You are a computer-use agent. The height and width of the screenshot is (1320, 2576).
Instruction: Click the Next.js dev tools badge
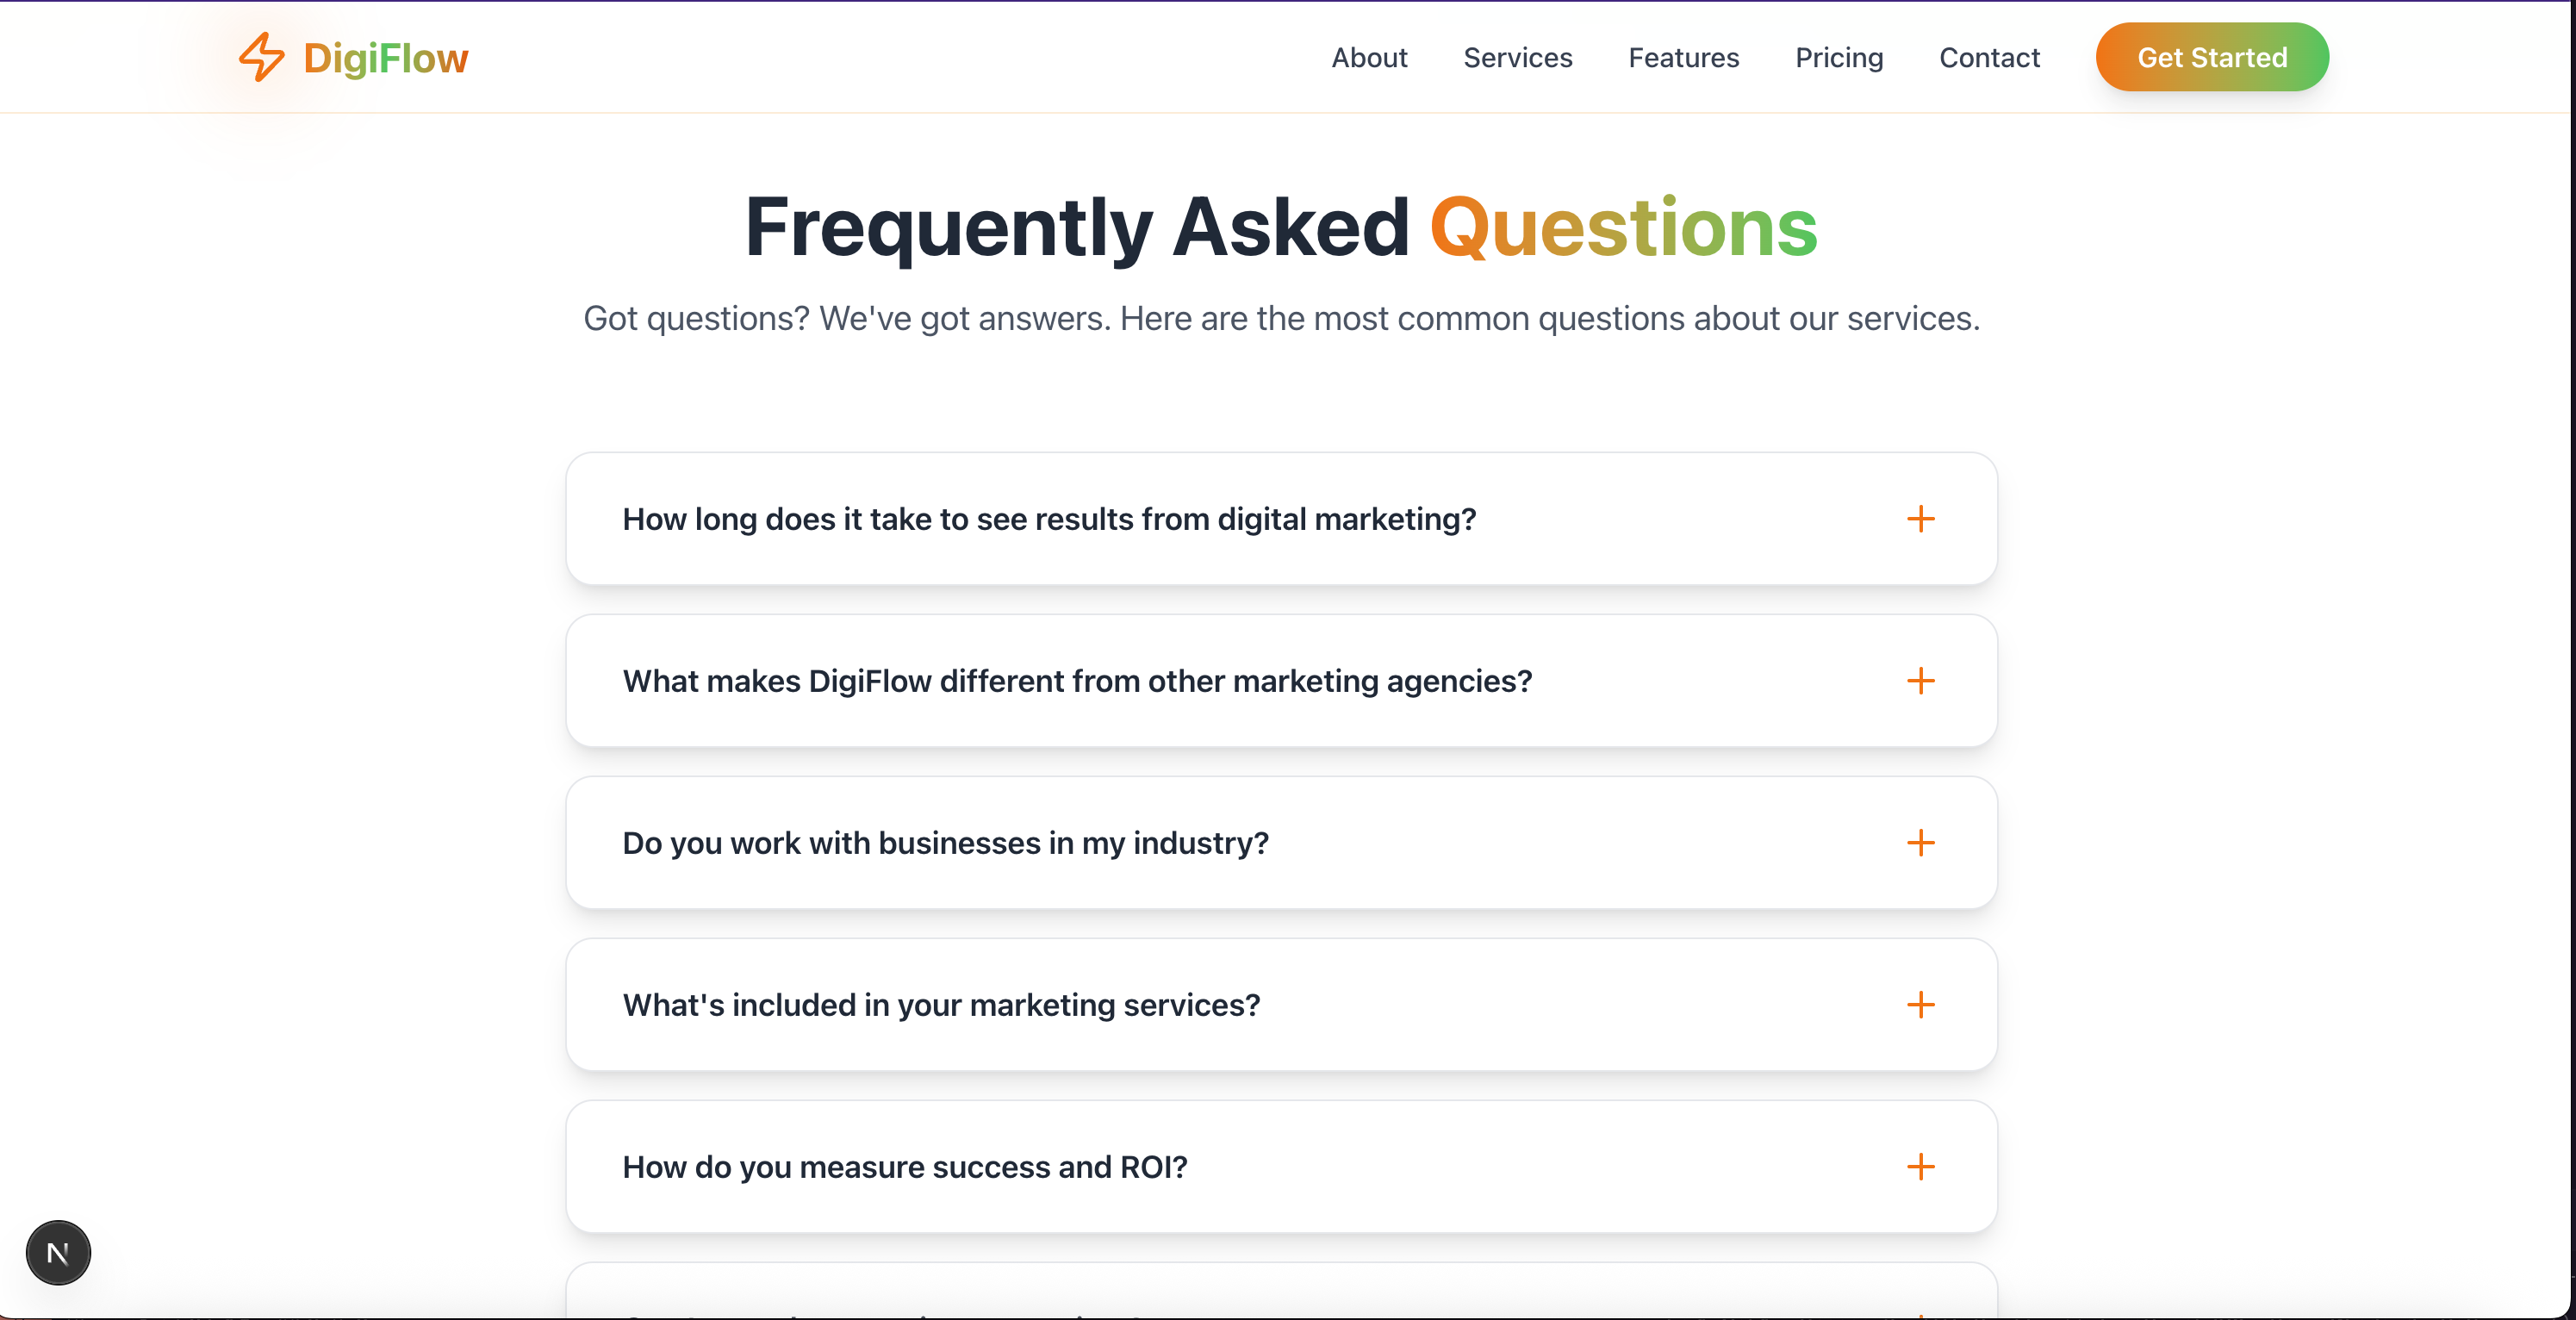tap(58, 1252)
